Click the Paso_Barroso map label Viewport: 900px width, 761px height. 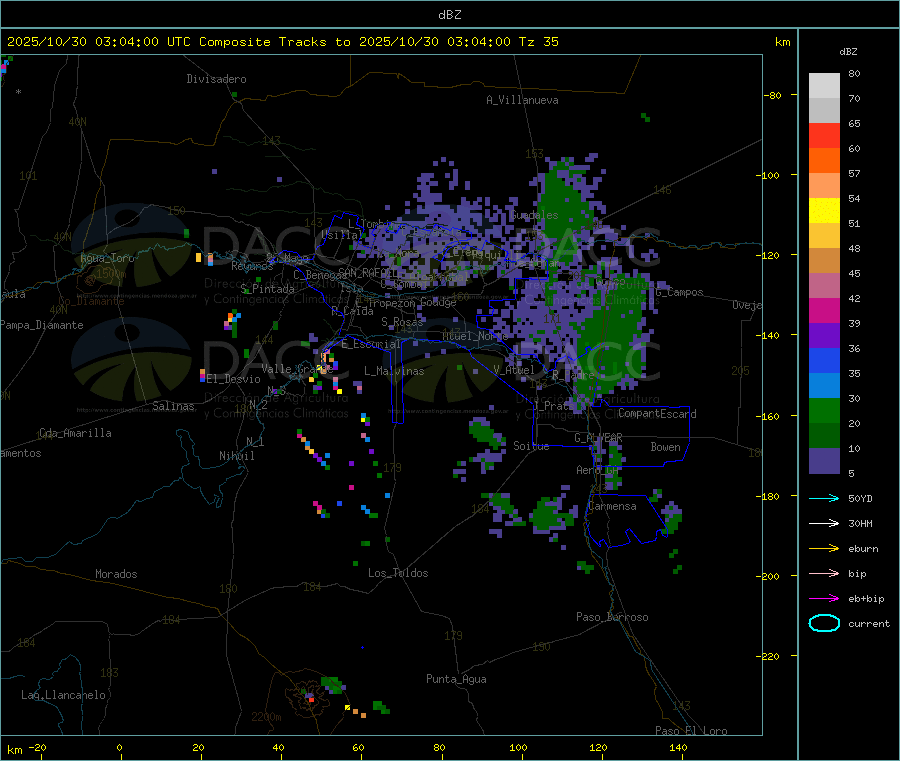[x=612, y=617]
